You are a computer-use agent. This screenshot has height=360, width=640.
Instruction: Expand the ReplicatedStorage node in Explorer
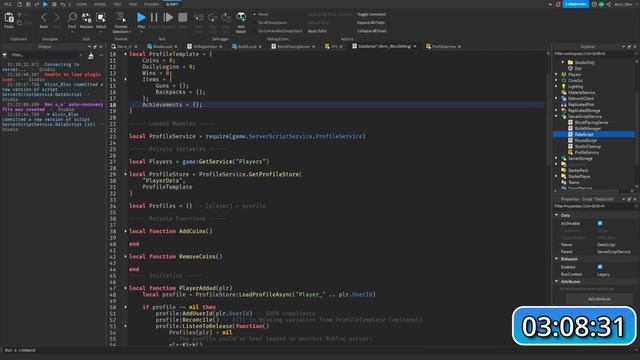point(556,110)
